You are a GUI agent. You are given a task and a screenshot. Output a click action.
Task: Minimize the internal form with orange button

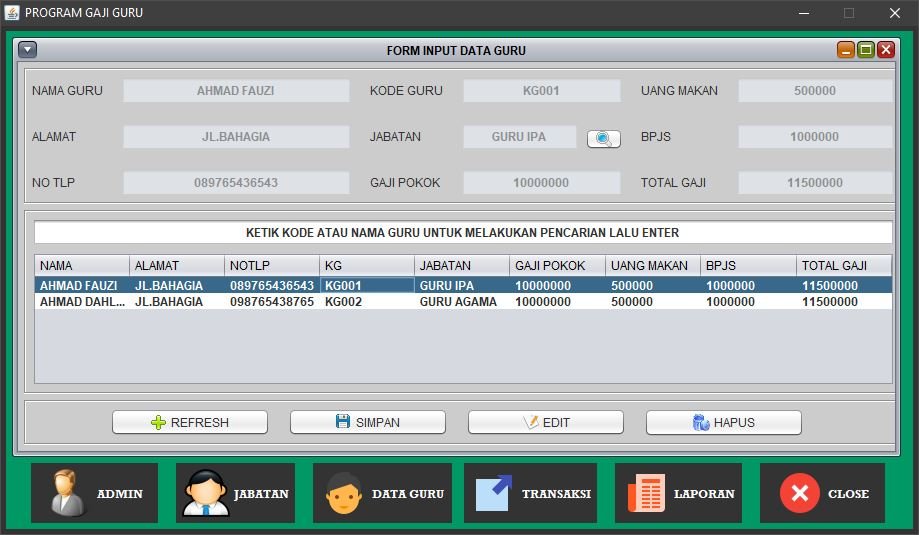click(x=846, y=50)
